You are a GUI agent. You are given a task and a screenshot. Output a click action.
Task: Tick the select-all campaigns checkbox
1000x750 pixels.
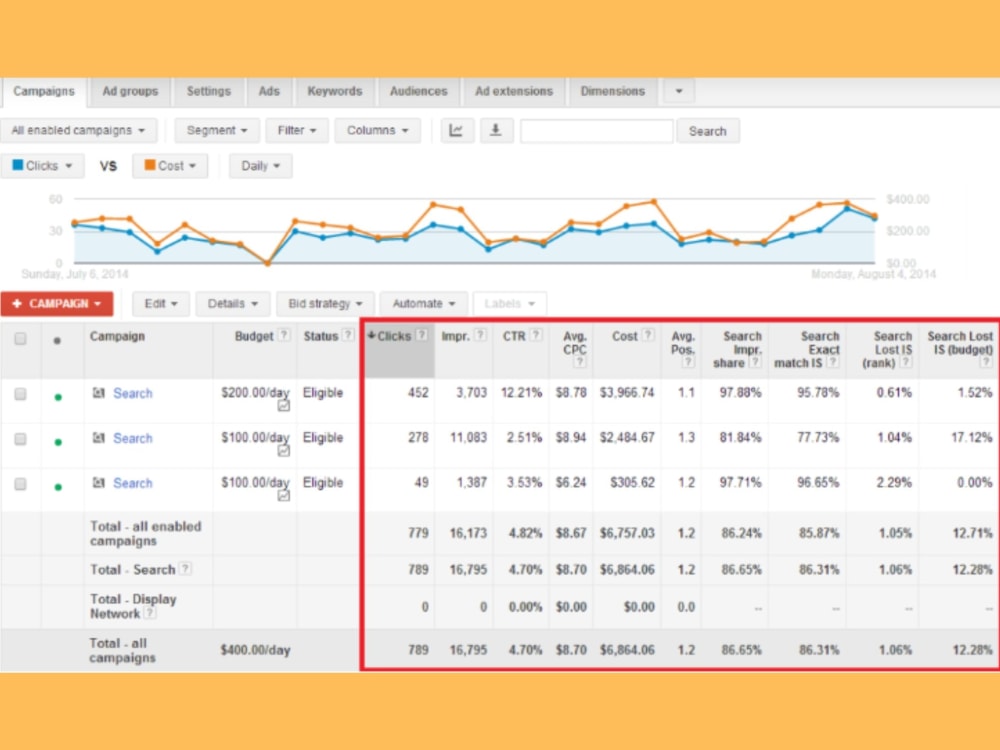(20, 339)
